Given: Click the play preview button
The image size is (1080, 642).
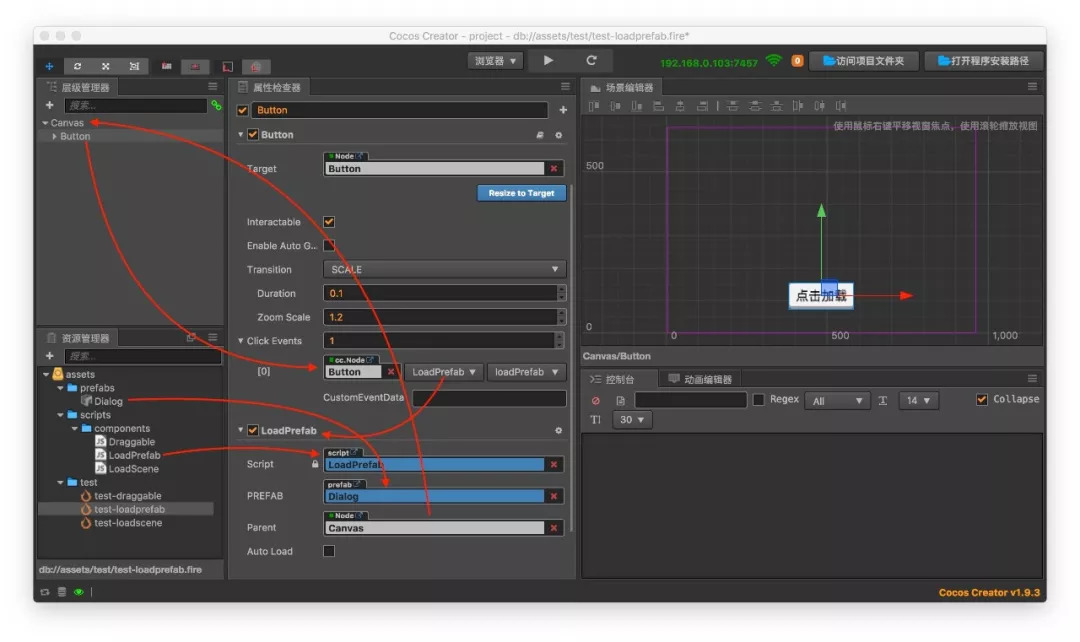Looking at the screenshot, I should 548,61.
